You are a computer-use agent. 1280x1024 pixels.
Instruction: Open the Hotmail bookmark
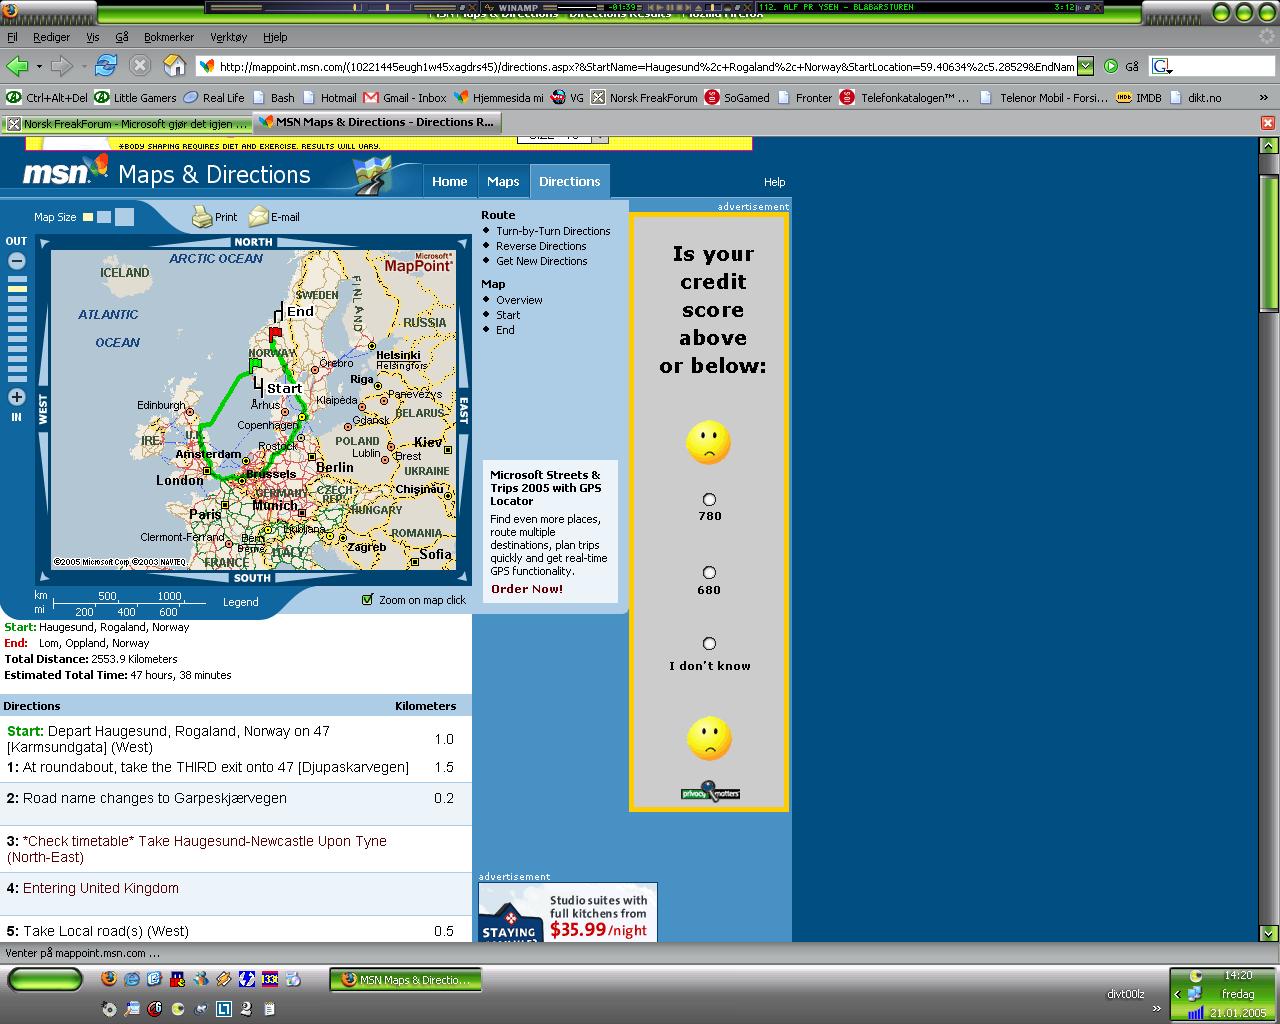click(330, 98)
